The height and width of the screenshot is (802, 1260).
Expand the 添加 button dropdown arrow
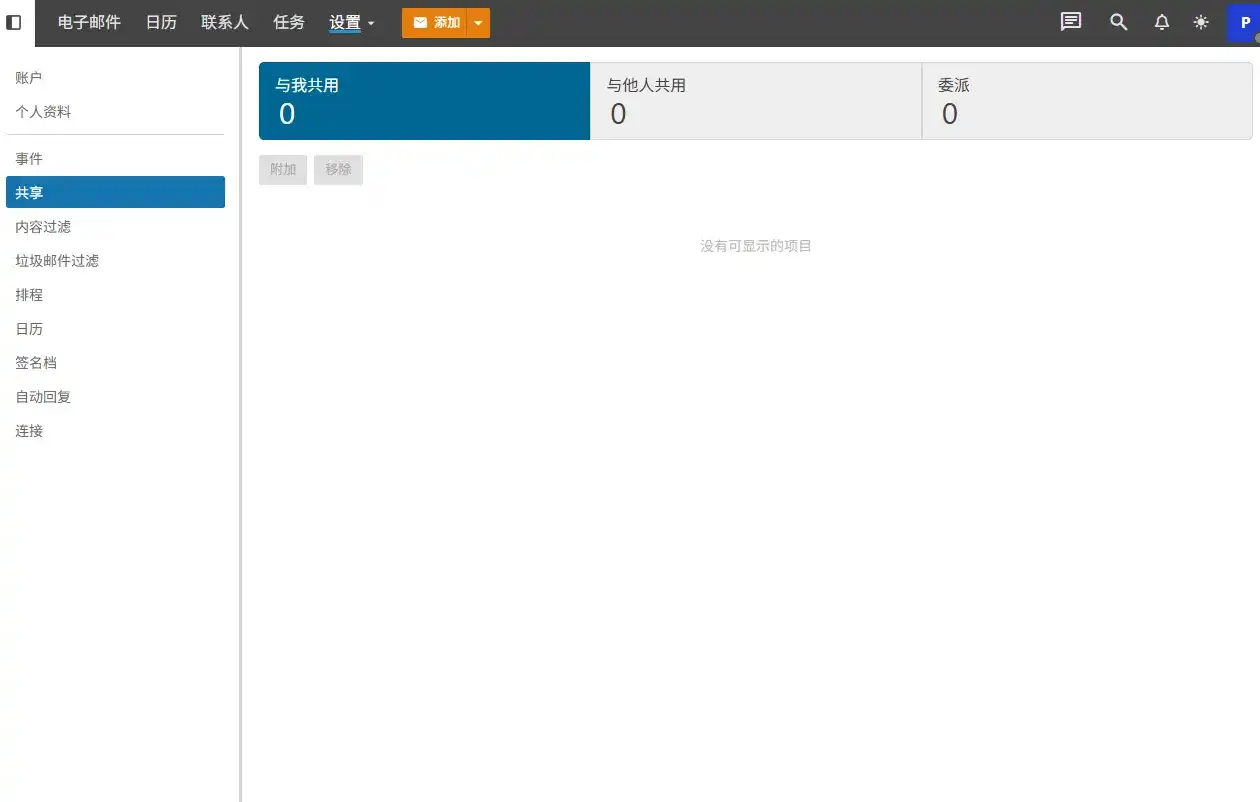click(x=477, y=22)
